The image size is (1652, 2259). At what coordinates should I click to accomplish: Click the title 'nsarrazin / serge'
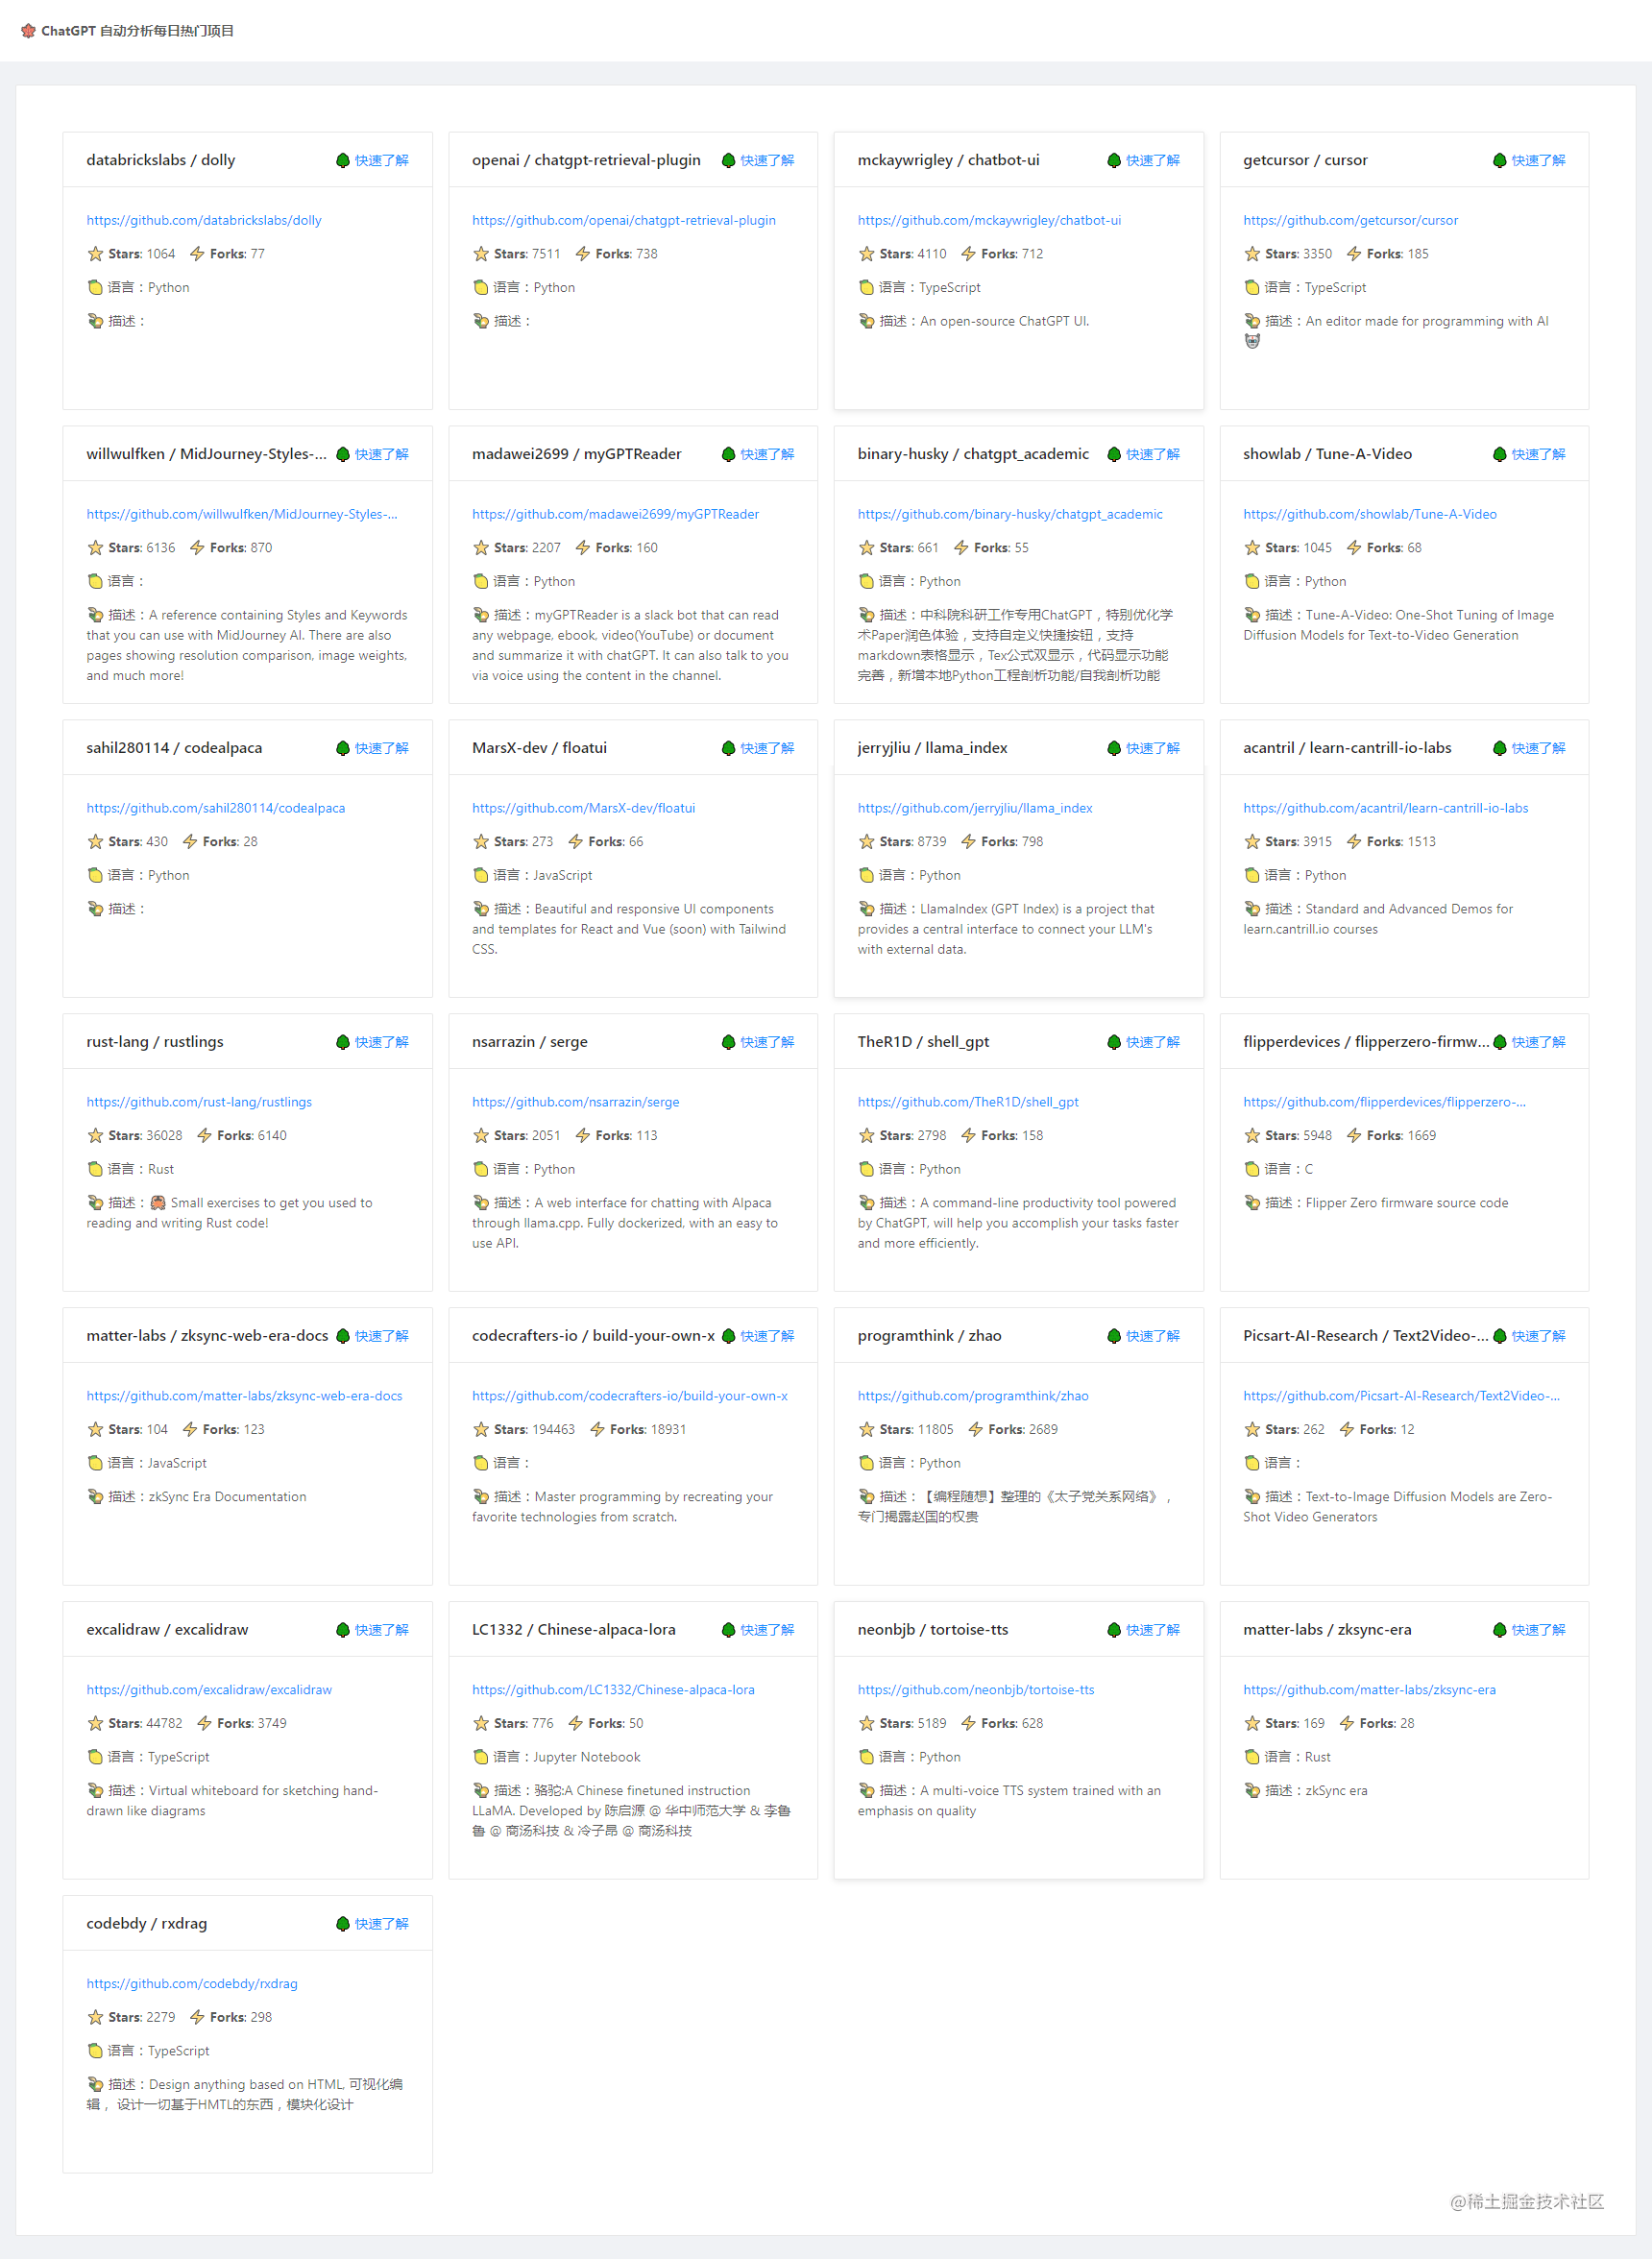(x=530, y=1042)
